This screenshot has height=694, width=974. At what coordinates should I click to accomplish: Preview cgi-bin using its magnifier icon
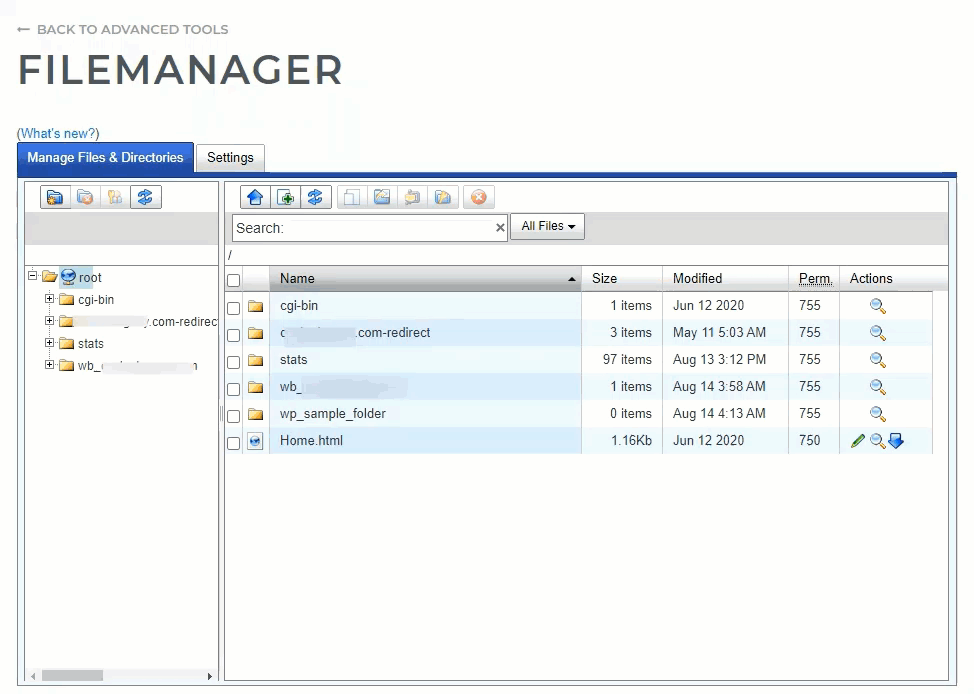tap(877, 306)
